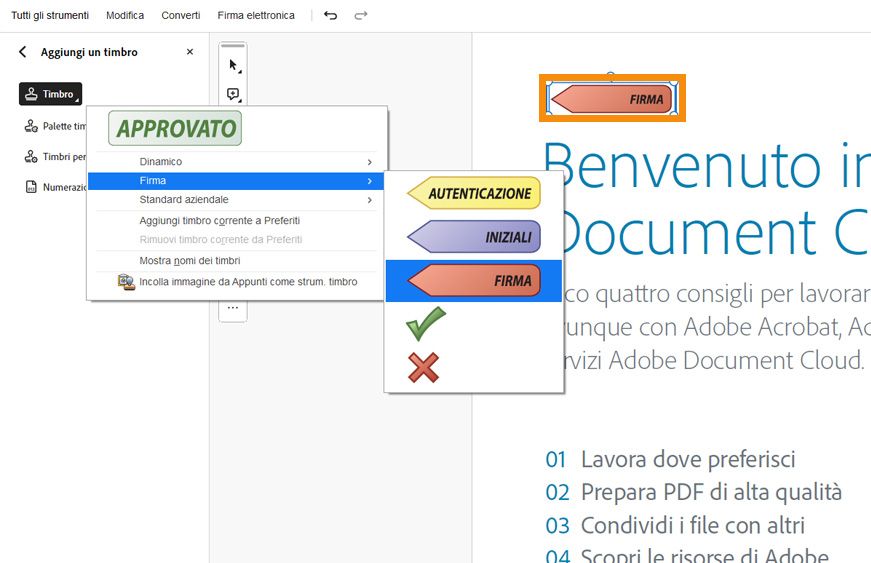Image resolution: width=871 pixels, height=563 pixels.
Task: Expand the Standard aziendale submenu
Action: [x=236, y=199]
